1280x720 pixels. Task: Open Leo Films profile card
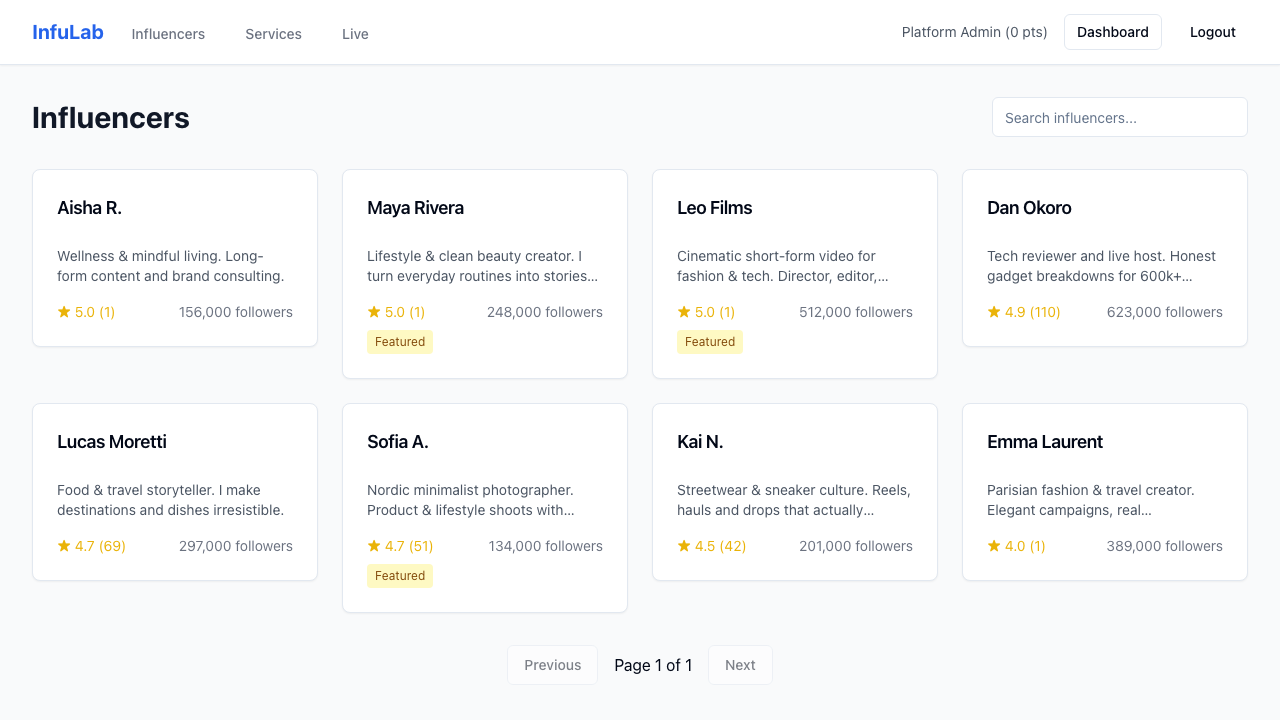tap(795, 274)
